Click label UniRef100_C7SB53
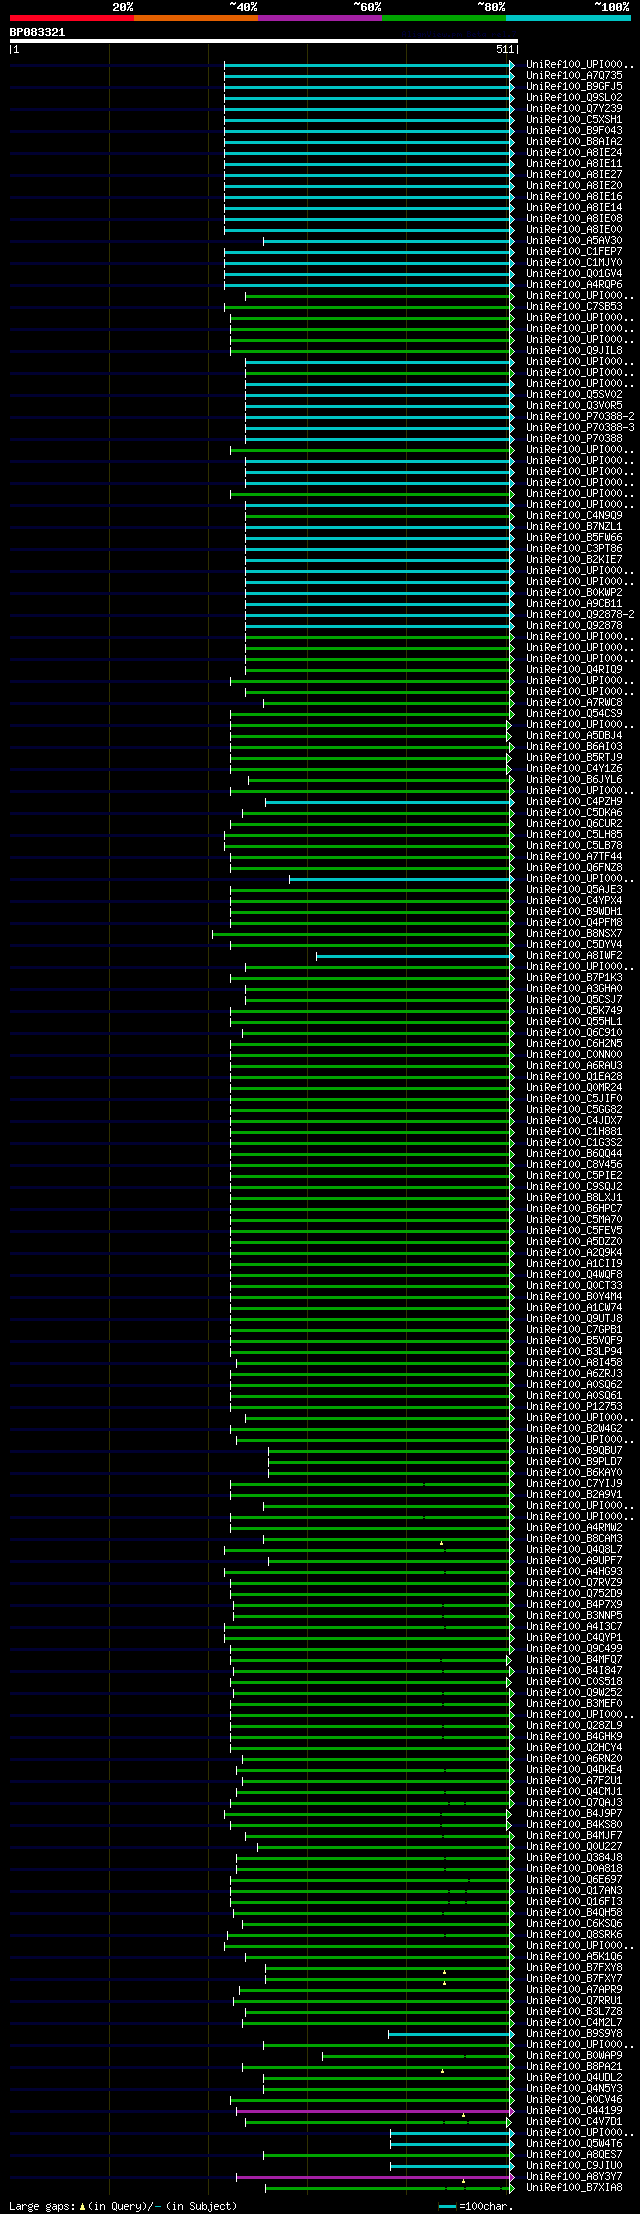This screenshot has height=2214, width=640. click(574, 306)
